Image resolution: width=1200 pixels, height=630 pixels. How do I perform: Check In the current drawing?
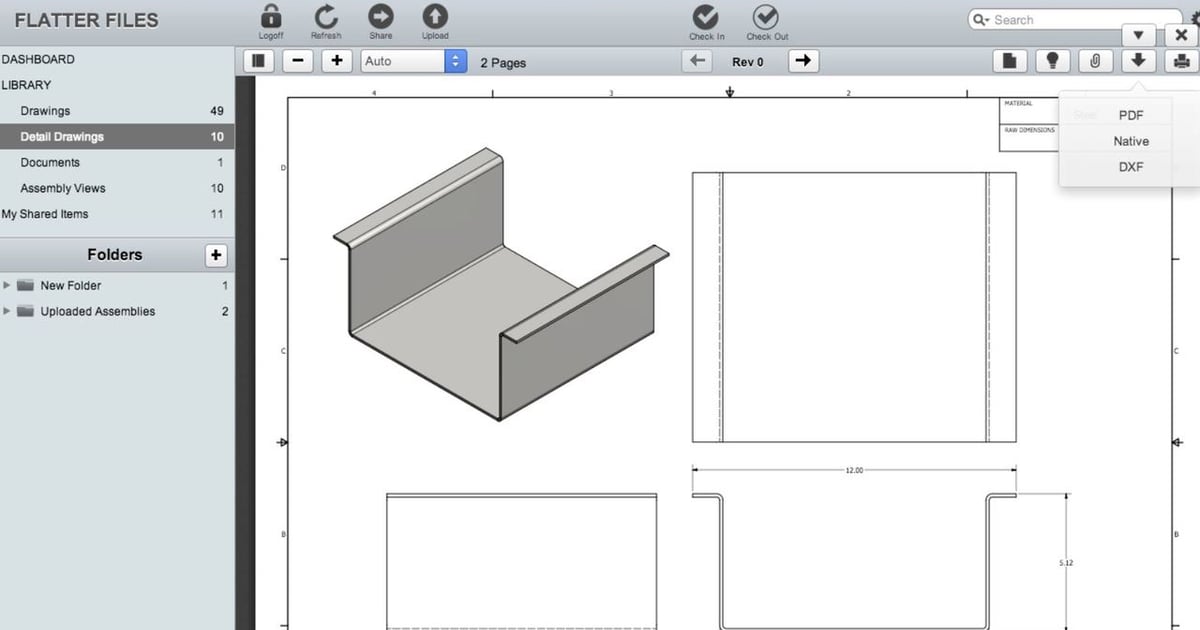tap(706, 17)
